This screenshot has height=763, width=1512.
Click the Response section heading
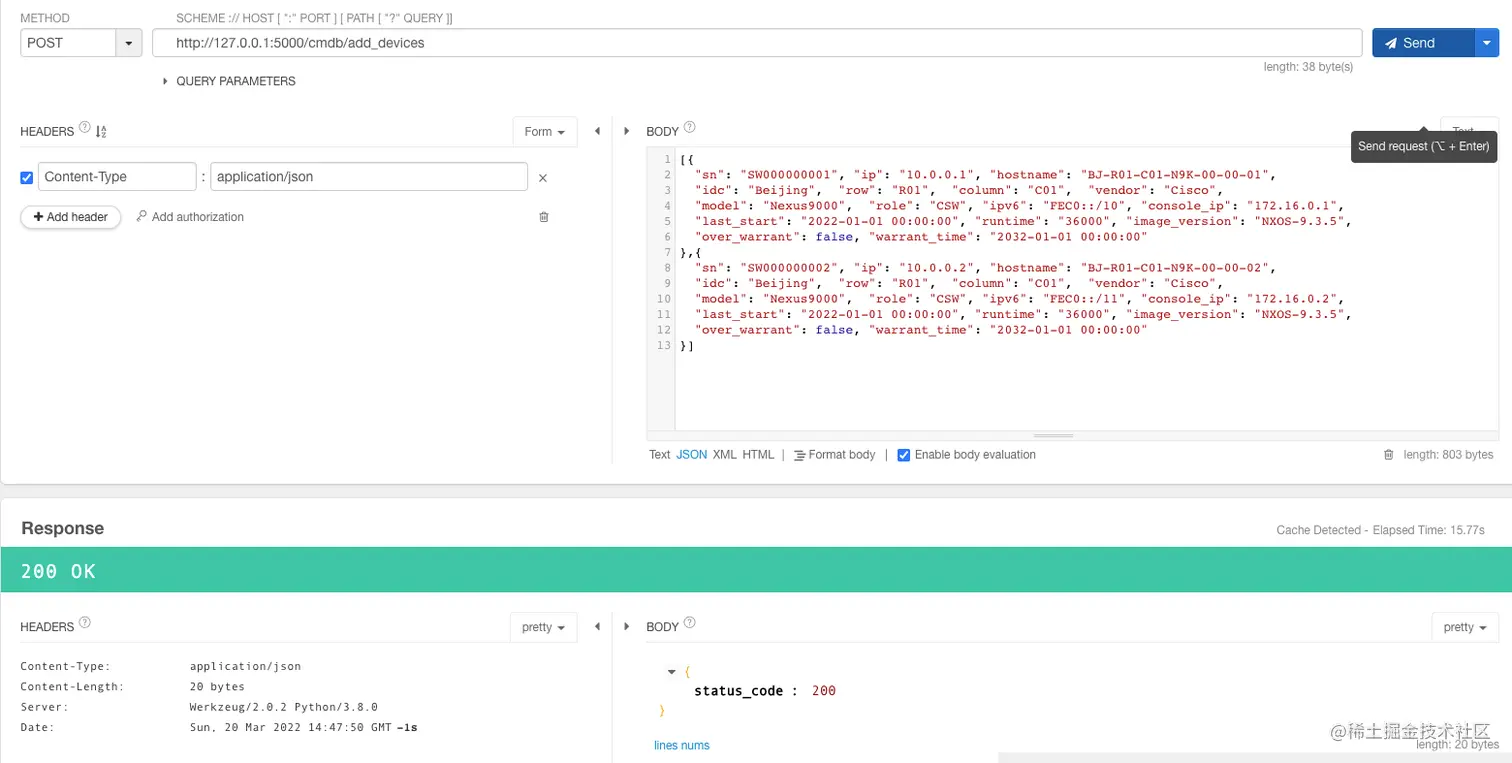tap(63, 528)
